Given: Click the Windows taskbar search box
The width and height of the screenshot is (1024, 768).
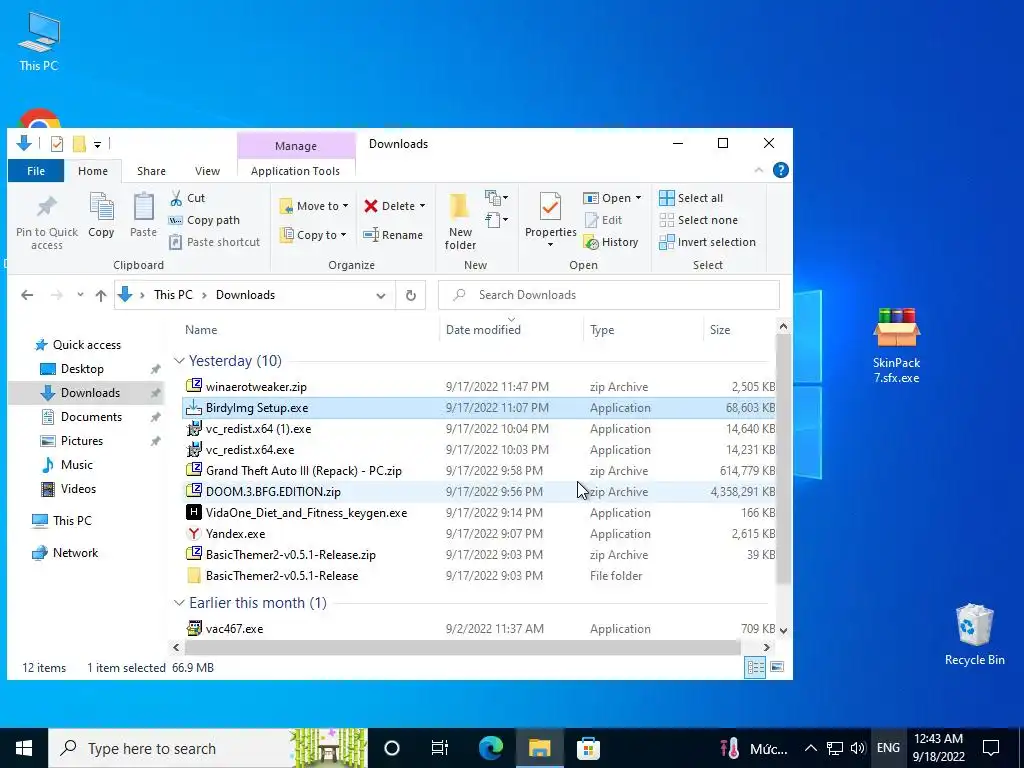Looking at the screenshot, I should pos(208,748).
